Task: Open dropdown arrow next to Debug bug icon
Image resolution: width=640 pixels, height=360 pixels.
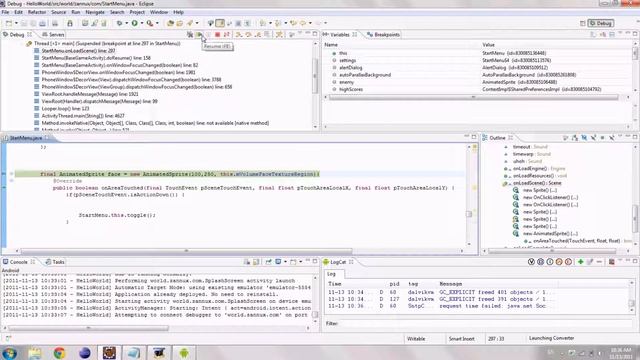Action: tap(127, 23)
